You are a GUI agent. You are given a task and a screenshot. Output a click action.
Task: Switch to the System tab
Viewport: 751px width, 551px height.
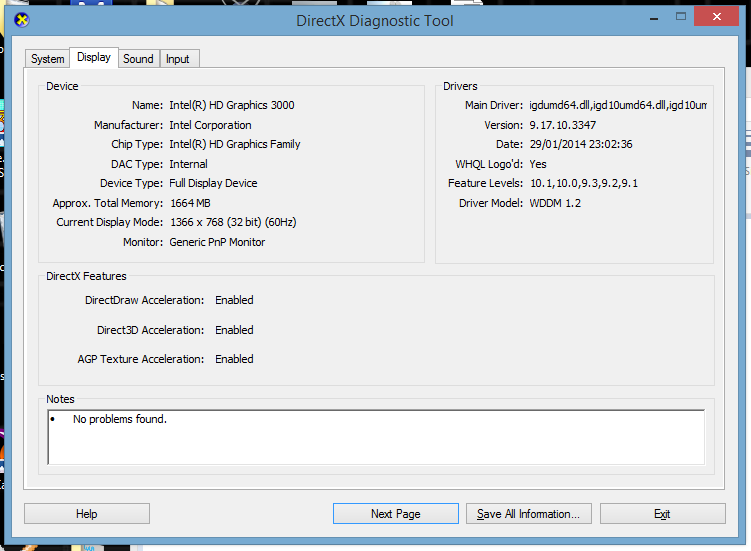pyautogui.click(x=47, y=58)
